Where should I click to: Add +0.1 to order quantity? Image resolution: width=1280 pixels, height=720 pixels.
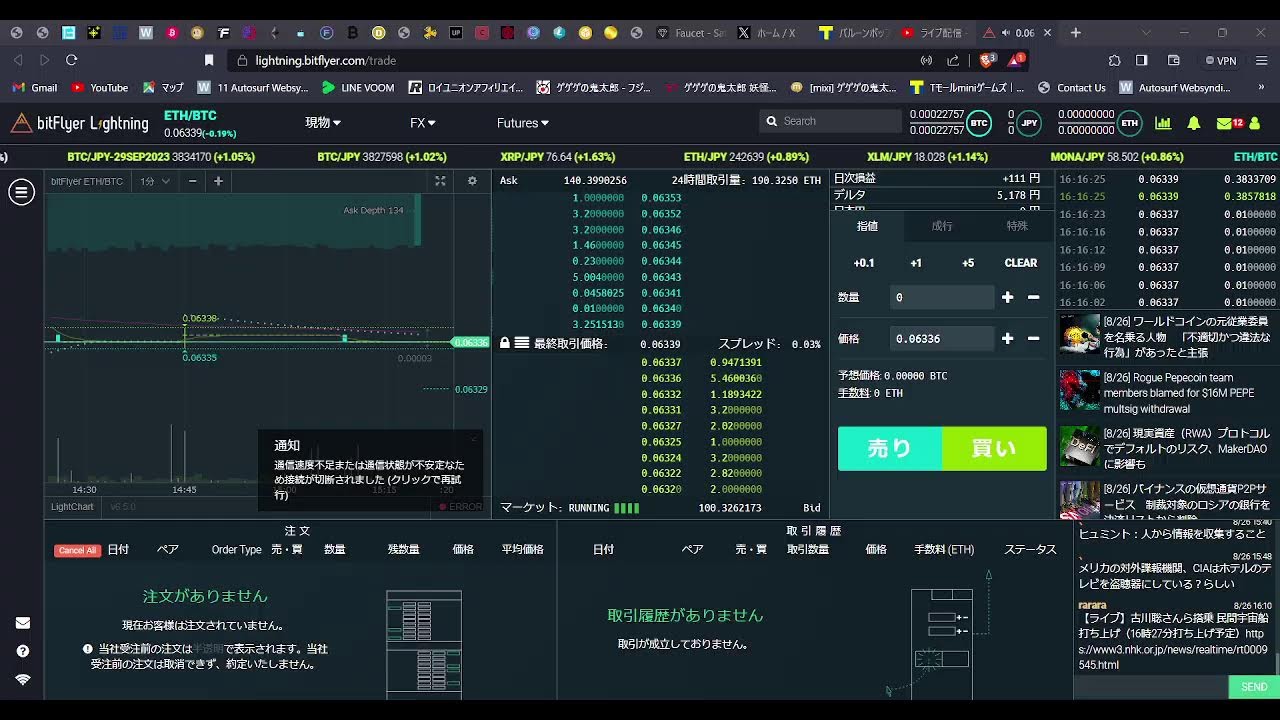click(x=863, y=263)
